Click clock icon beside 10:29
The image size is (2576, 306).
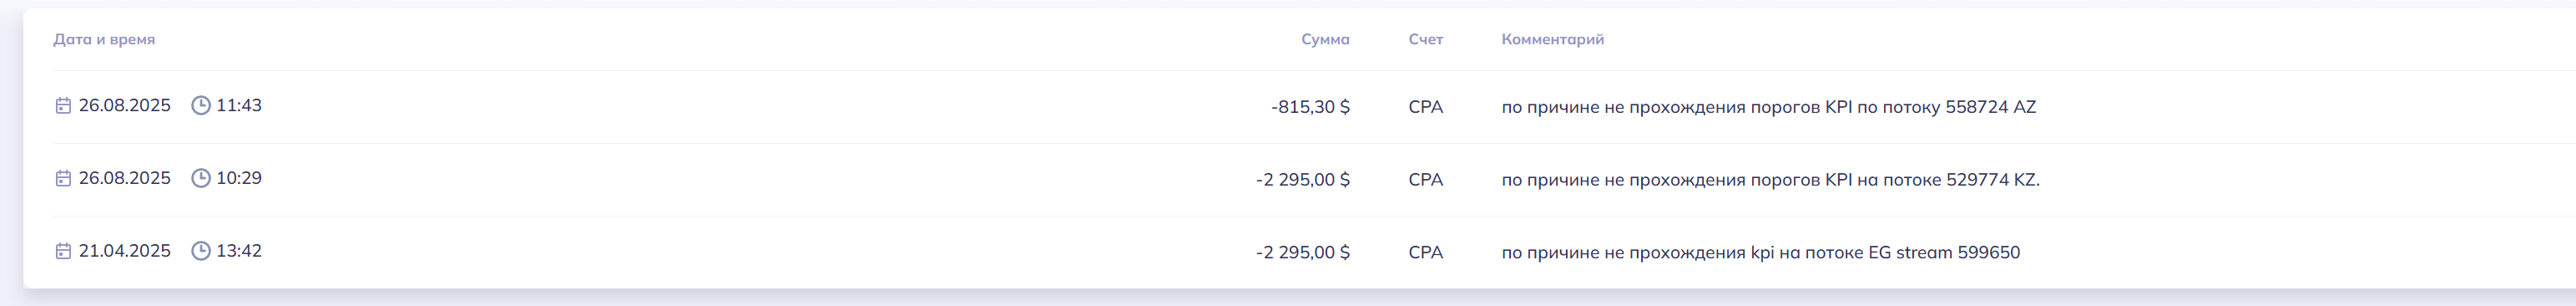pos(201,178)
